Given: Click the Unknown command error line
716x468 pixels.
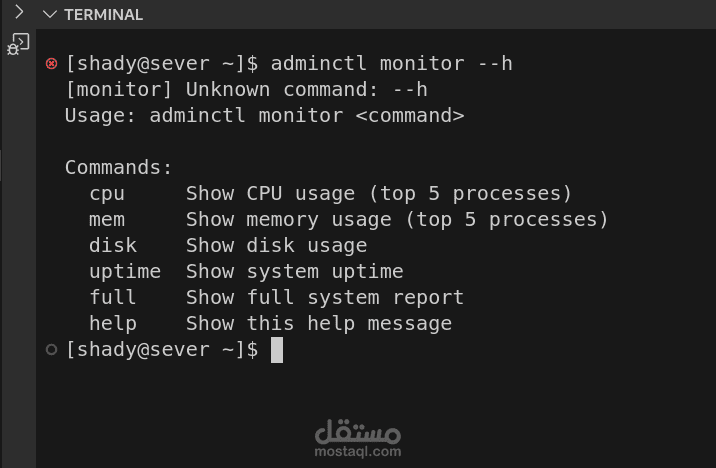Looking at the screenshot, I should (247, 89).
